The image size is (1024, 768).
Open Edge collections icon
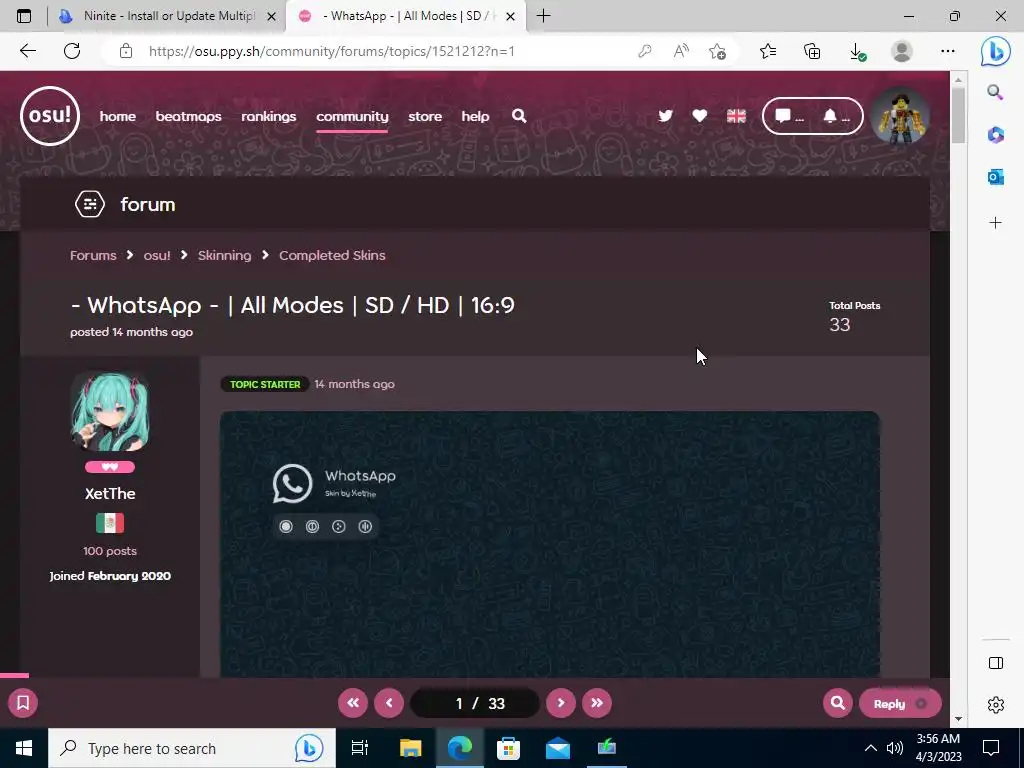coord(812,51)
